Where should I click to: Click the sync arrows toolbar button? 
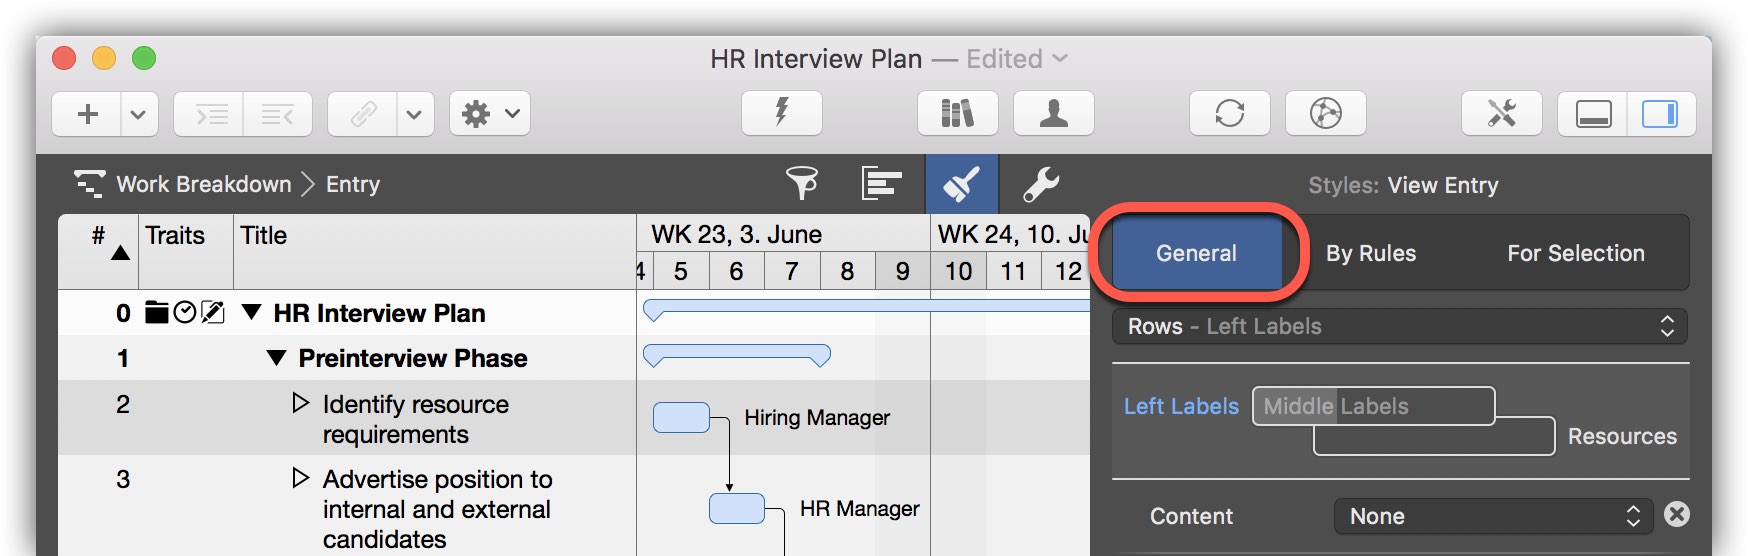pos(1229,113)
